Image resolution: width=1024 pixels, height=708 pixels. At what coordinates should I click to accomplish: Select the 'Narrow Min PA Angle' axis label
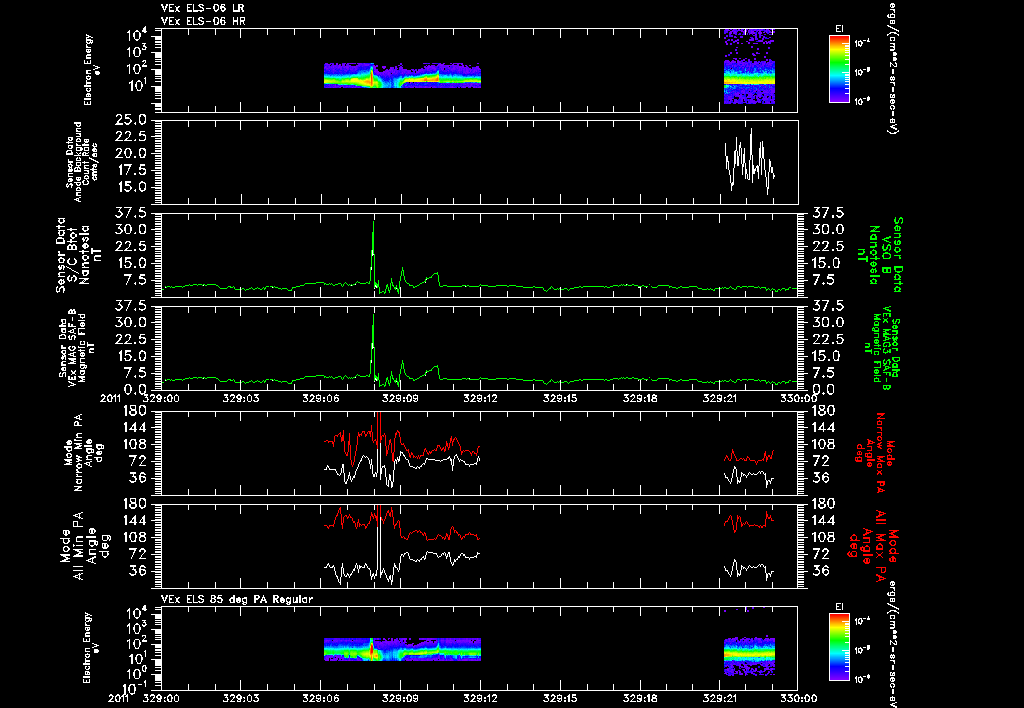(x=84, y=453)
